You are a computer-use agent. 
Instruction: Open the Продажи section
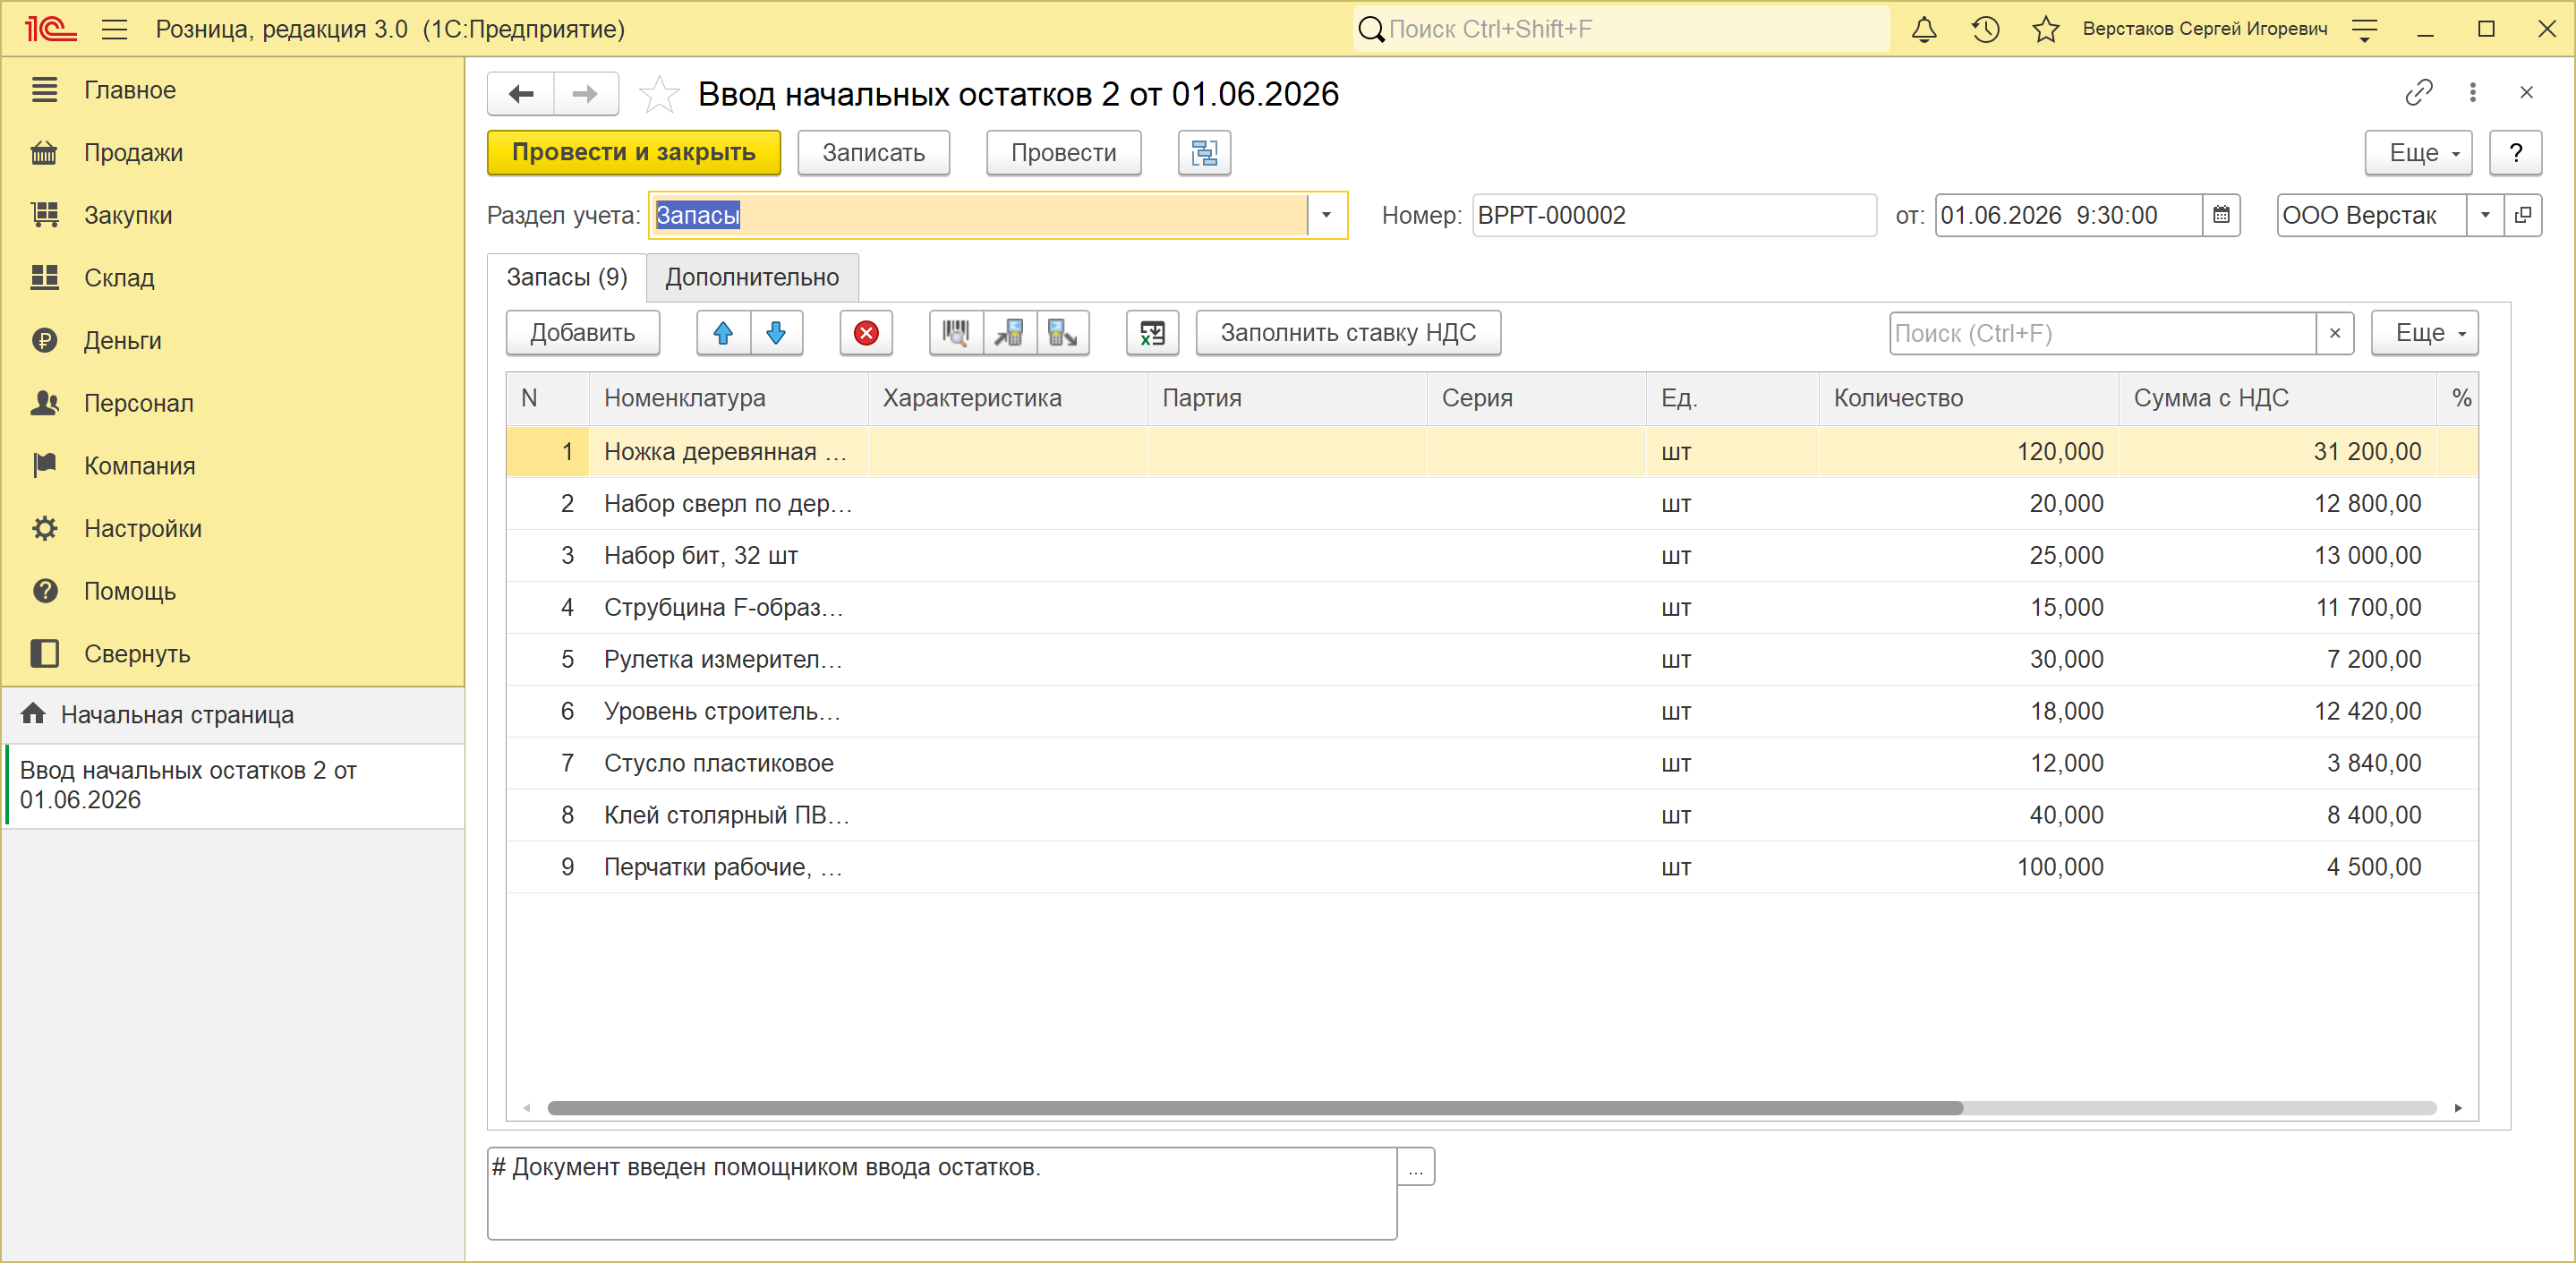tap(133, 153)
